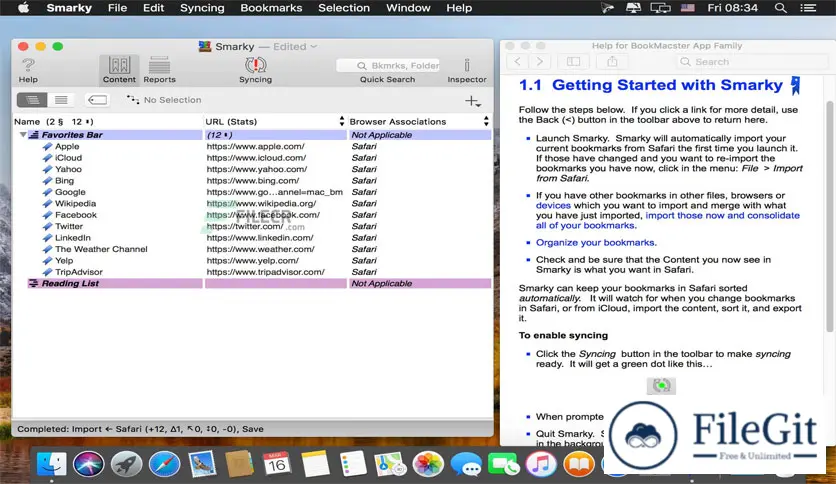Open the Help toolbar button in Smarky
Viewport: 836px width, 484px height.
tap(28, 70)
